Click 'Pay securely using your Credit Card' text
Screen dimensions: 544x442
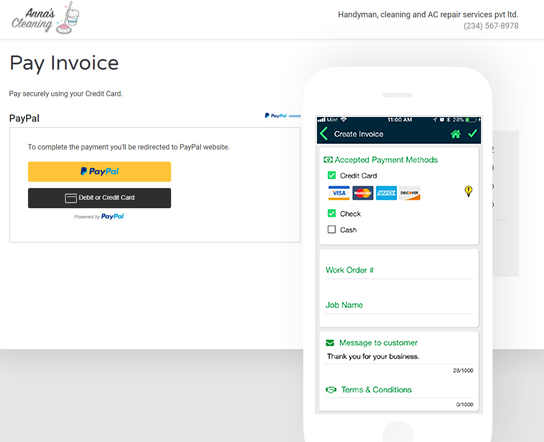tap(66, 94)
